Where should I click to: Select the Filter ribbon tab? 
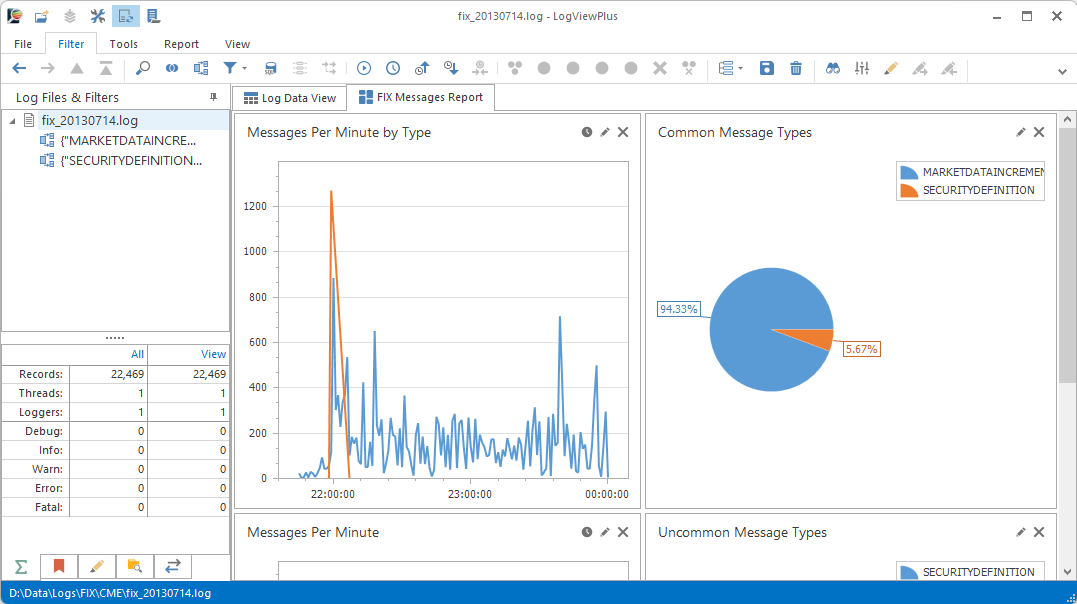pos(71,44)
